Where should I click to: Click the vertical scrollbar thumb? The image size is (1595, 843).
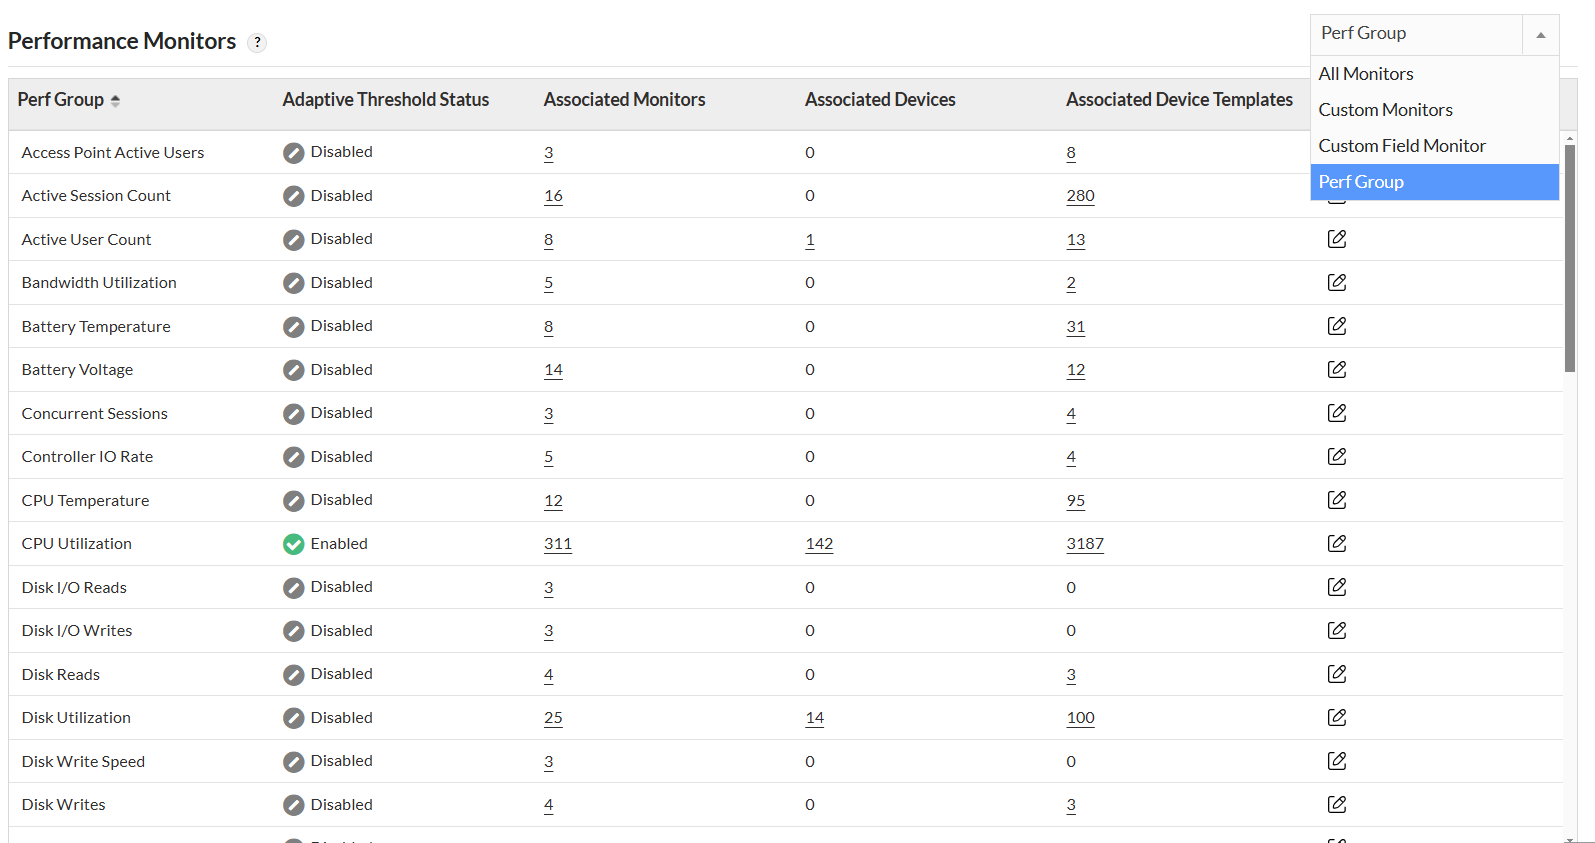pyautogui.click(x=1570, y=258)
